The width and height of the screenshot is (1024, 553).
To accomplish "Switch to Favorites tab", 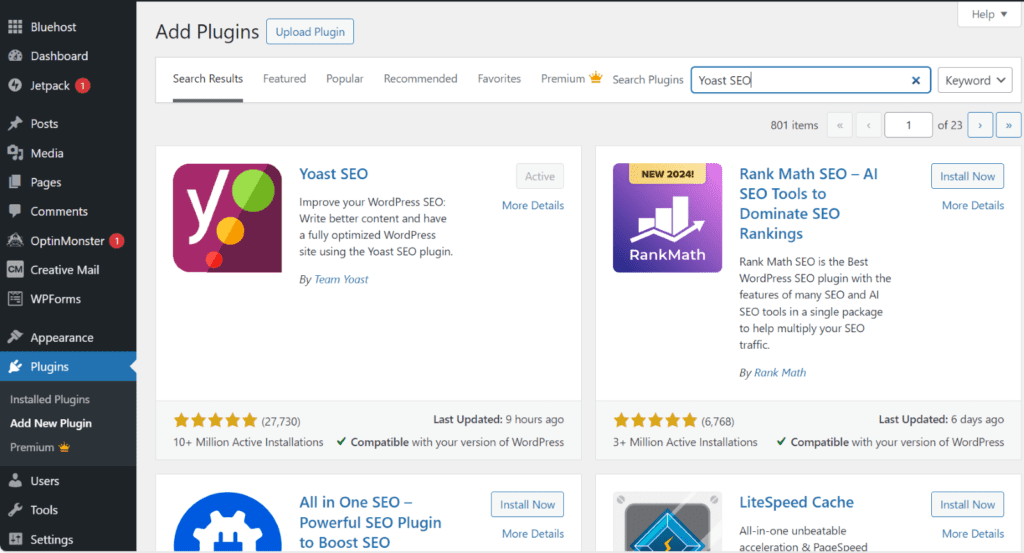I will click(499, 79).
